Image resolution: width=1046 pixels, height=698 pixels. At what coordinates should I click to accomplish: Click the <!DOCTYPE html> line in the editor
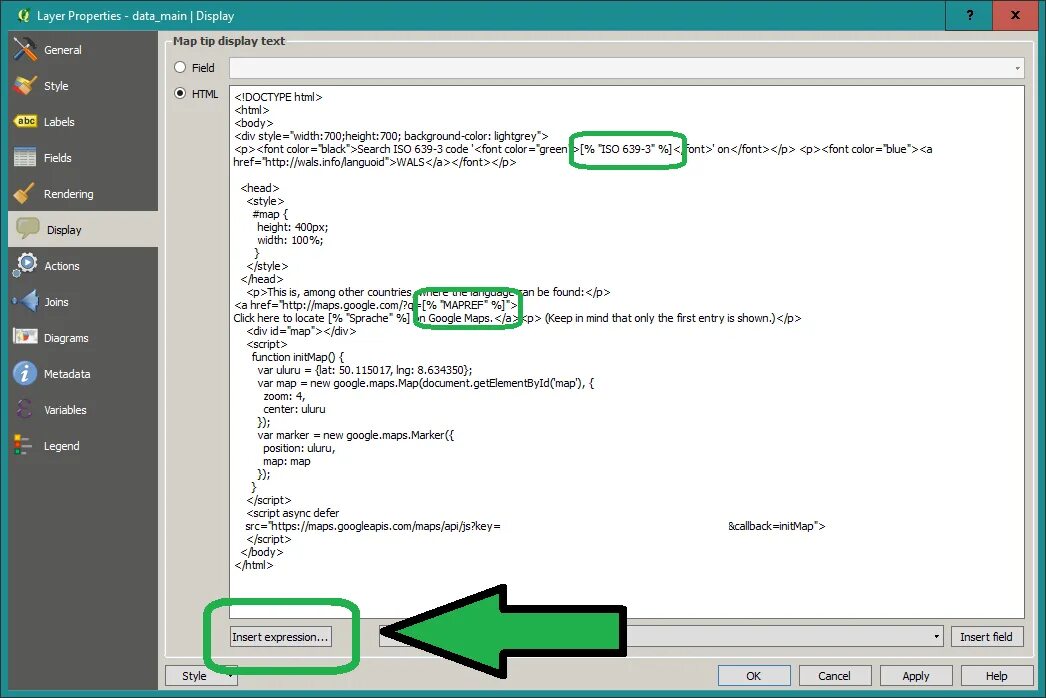pyautogui.click(x=278, y=97)
